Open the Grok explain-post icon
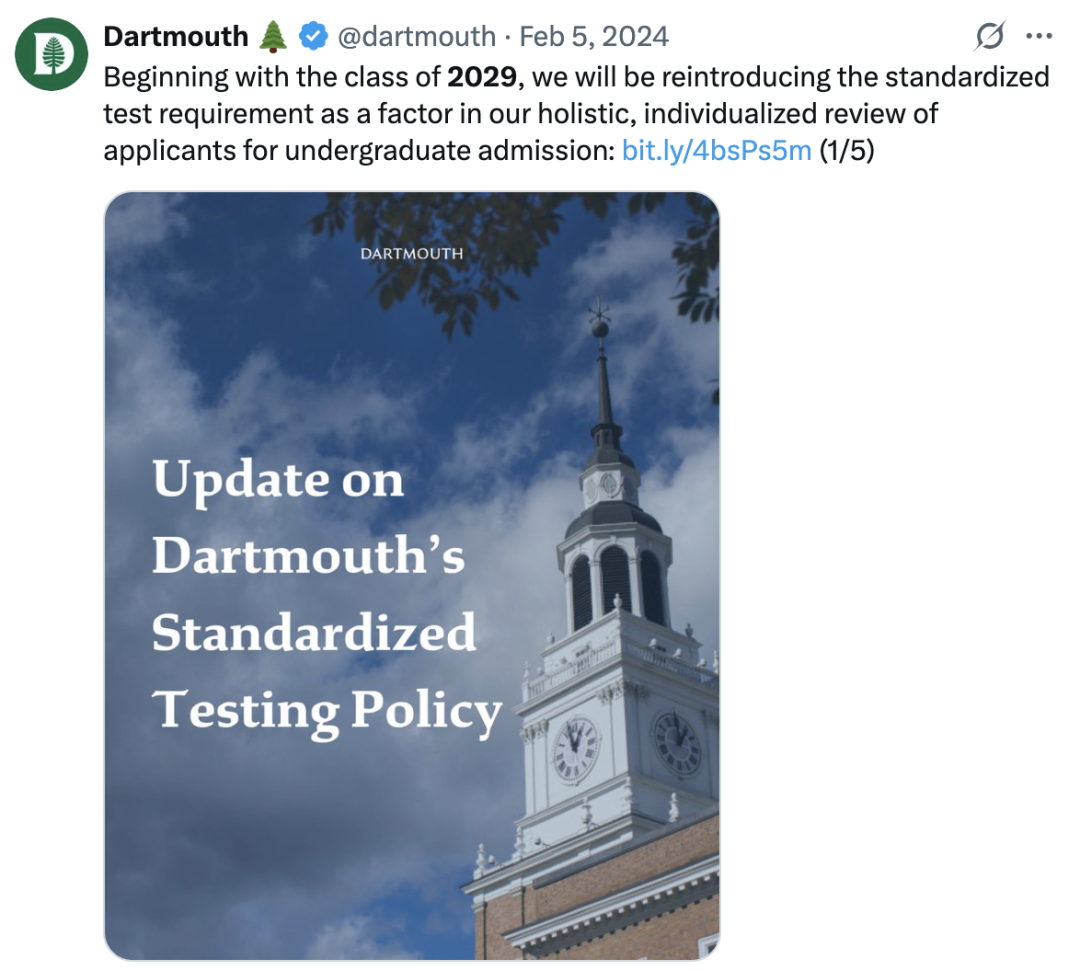 tap(990, 36)
